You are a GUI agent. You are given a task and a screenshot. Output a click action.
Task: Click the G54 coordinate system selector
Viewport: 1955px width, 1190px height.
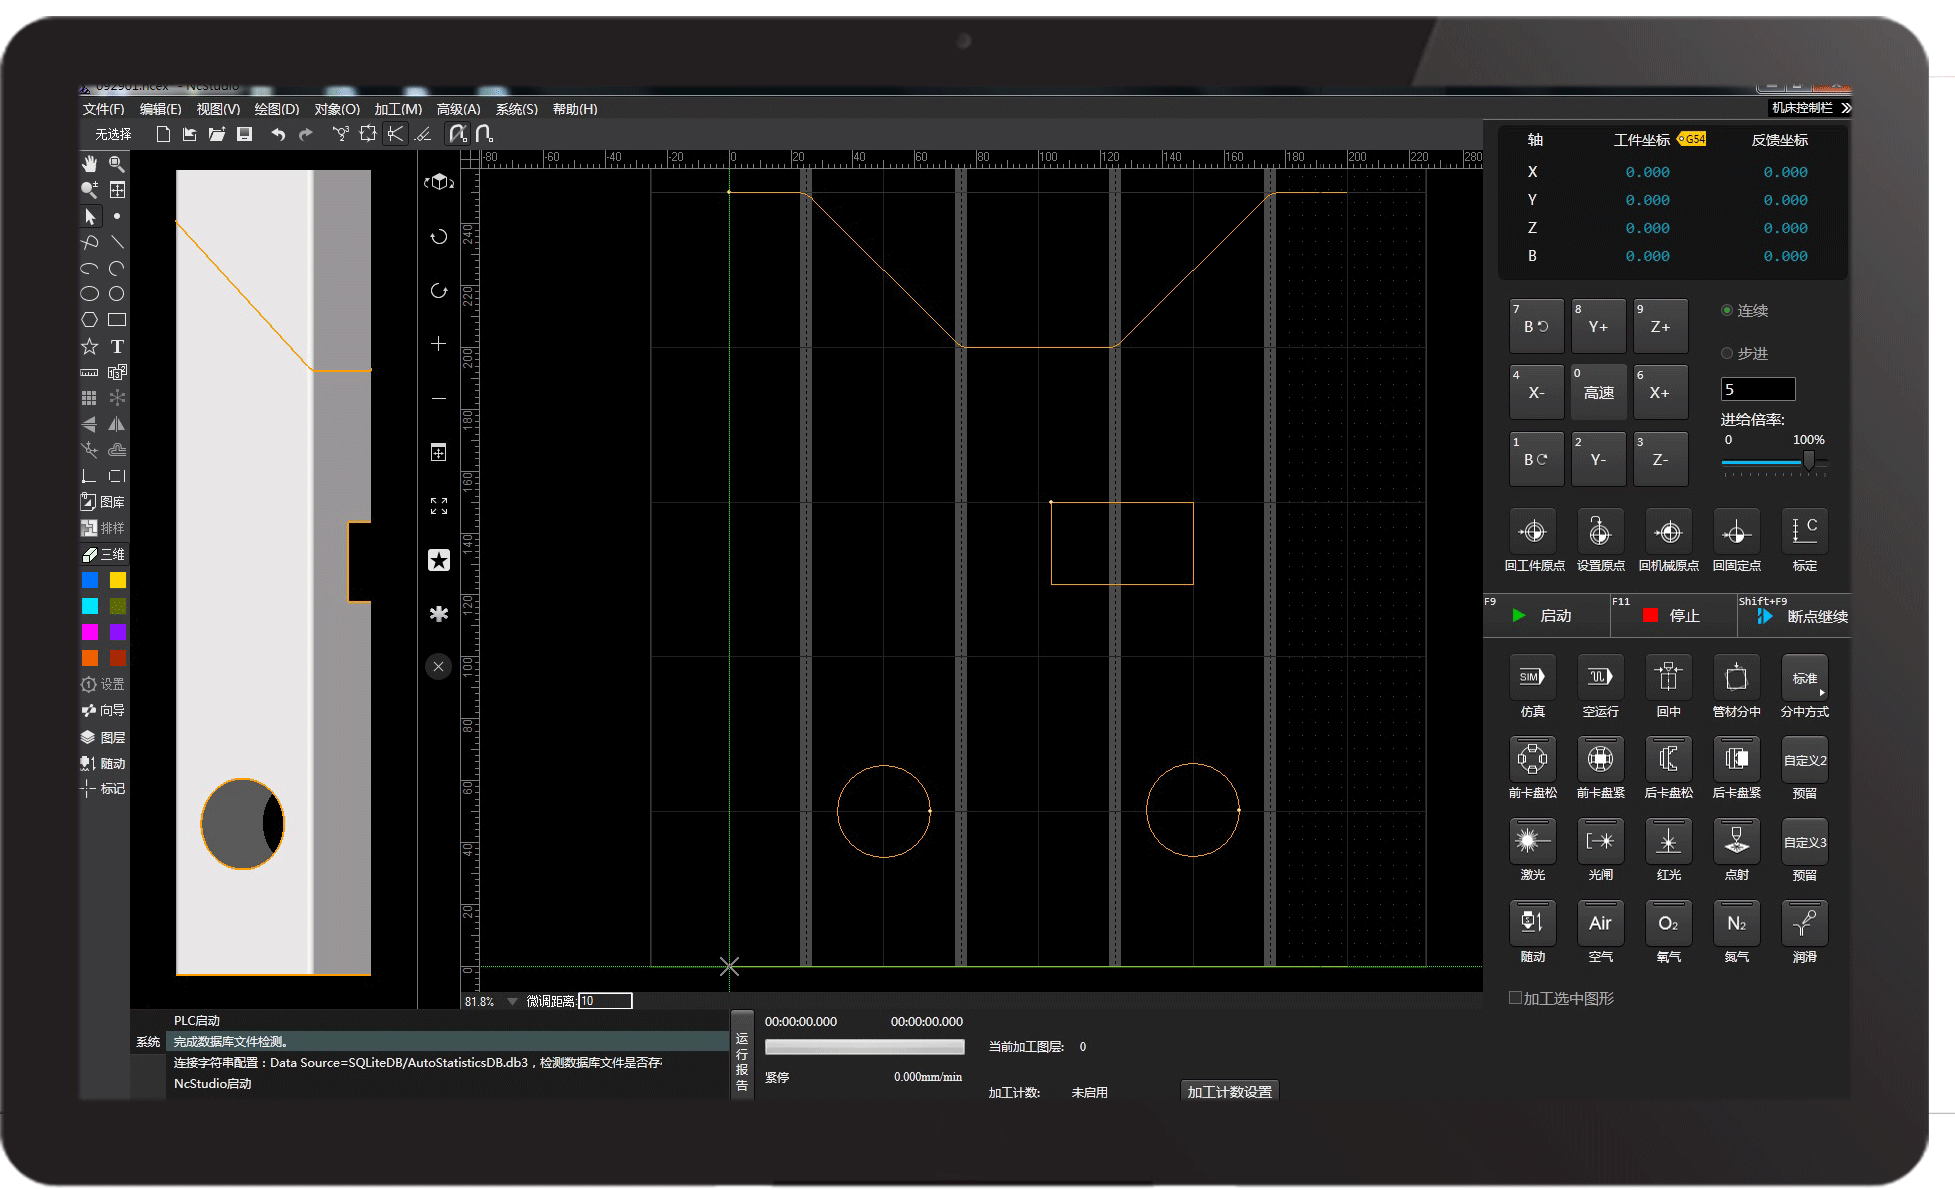click(1692, 139)
